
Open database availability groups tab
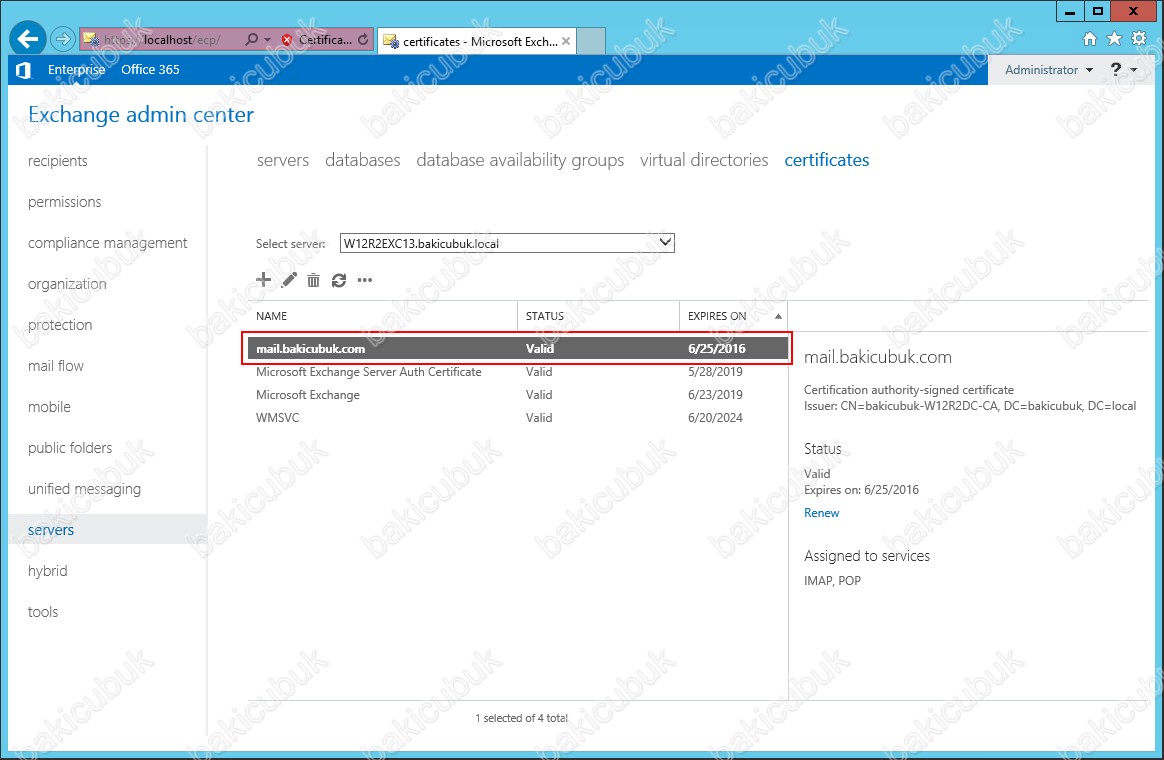point(520,160)
